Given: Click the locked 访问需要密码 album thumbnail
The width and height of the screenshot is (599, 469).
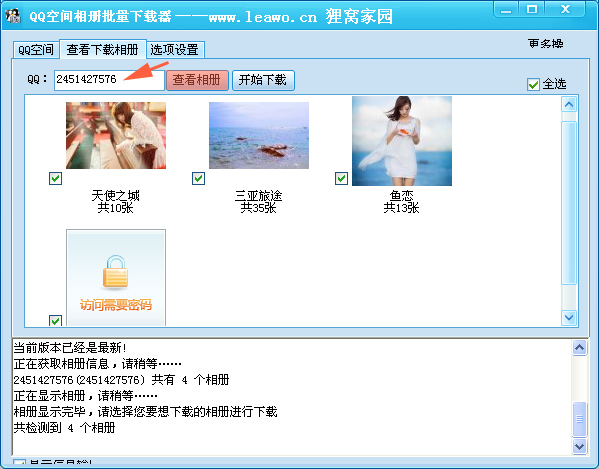Looking at the screenshot, I should click(x=116, y=278).
